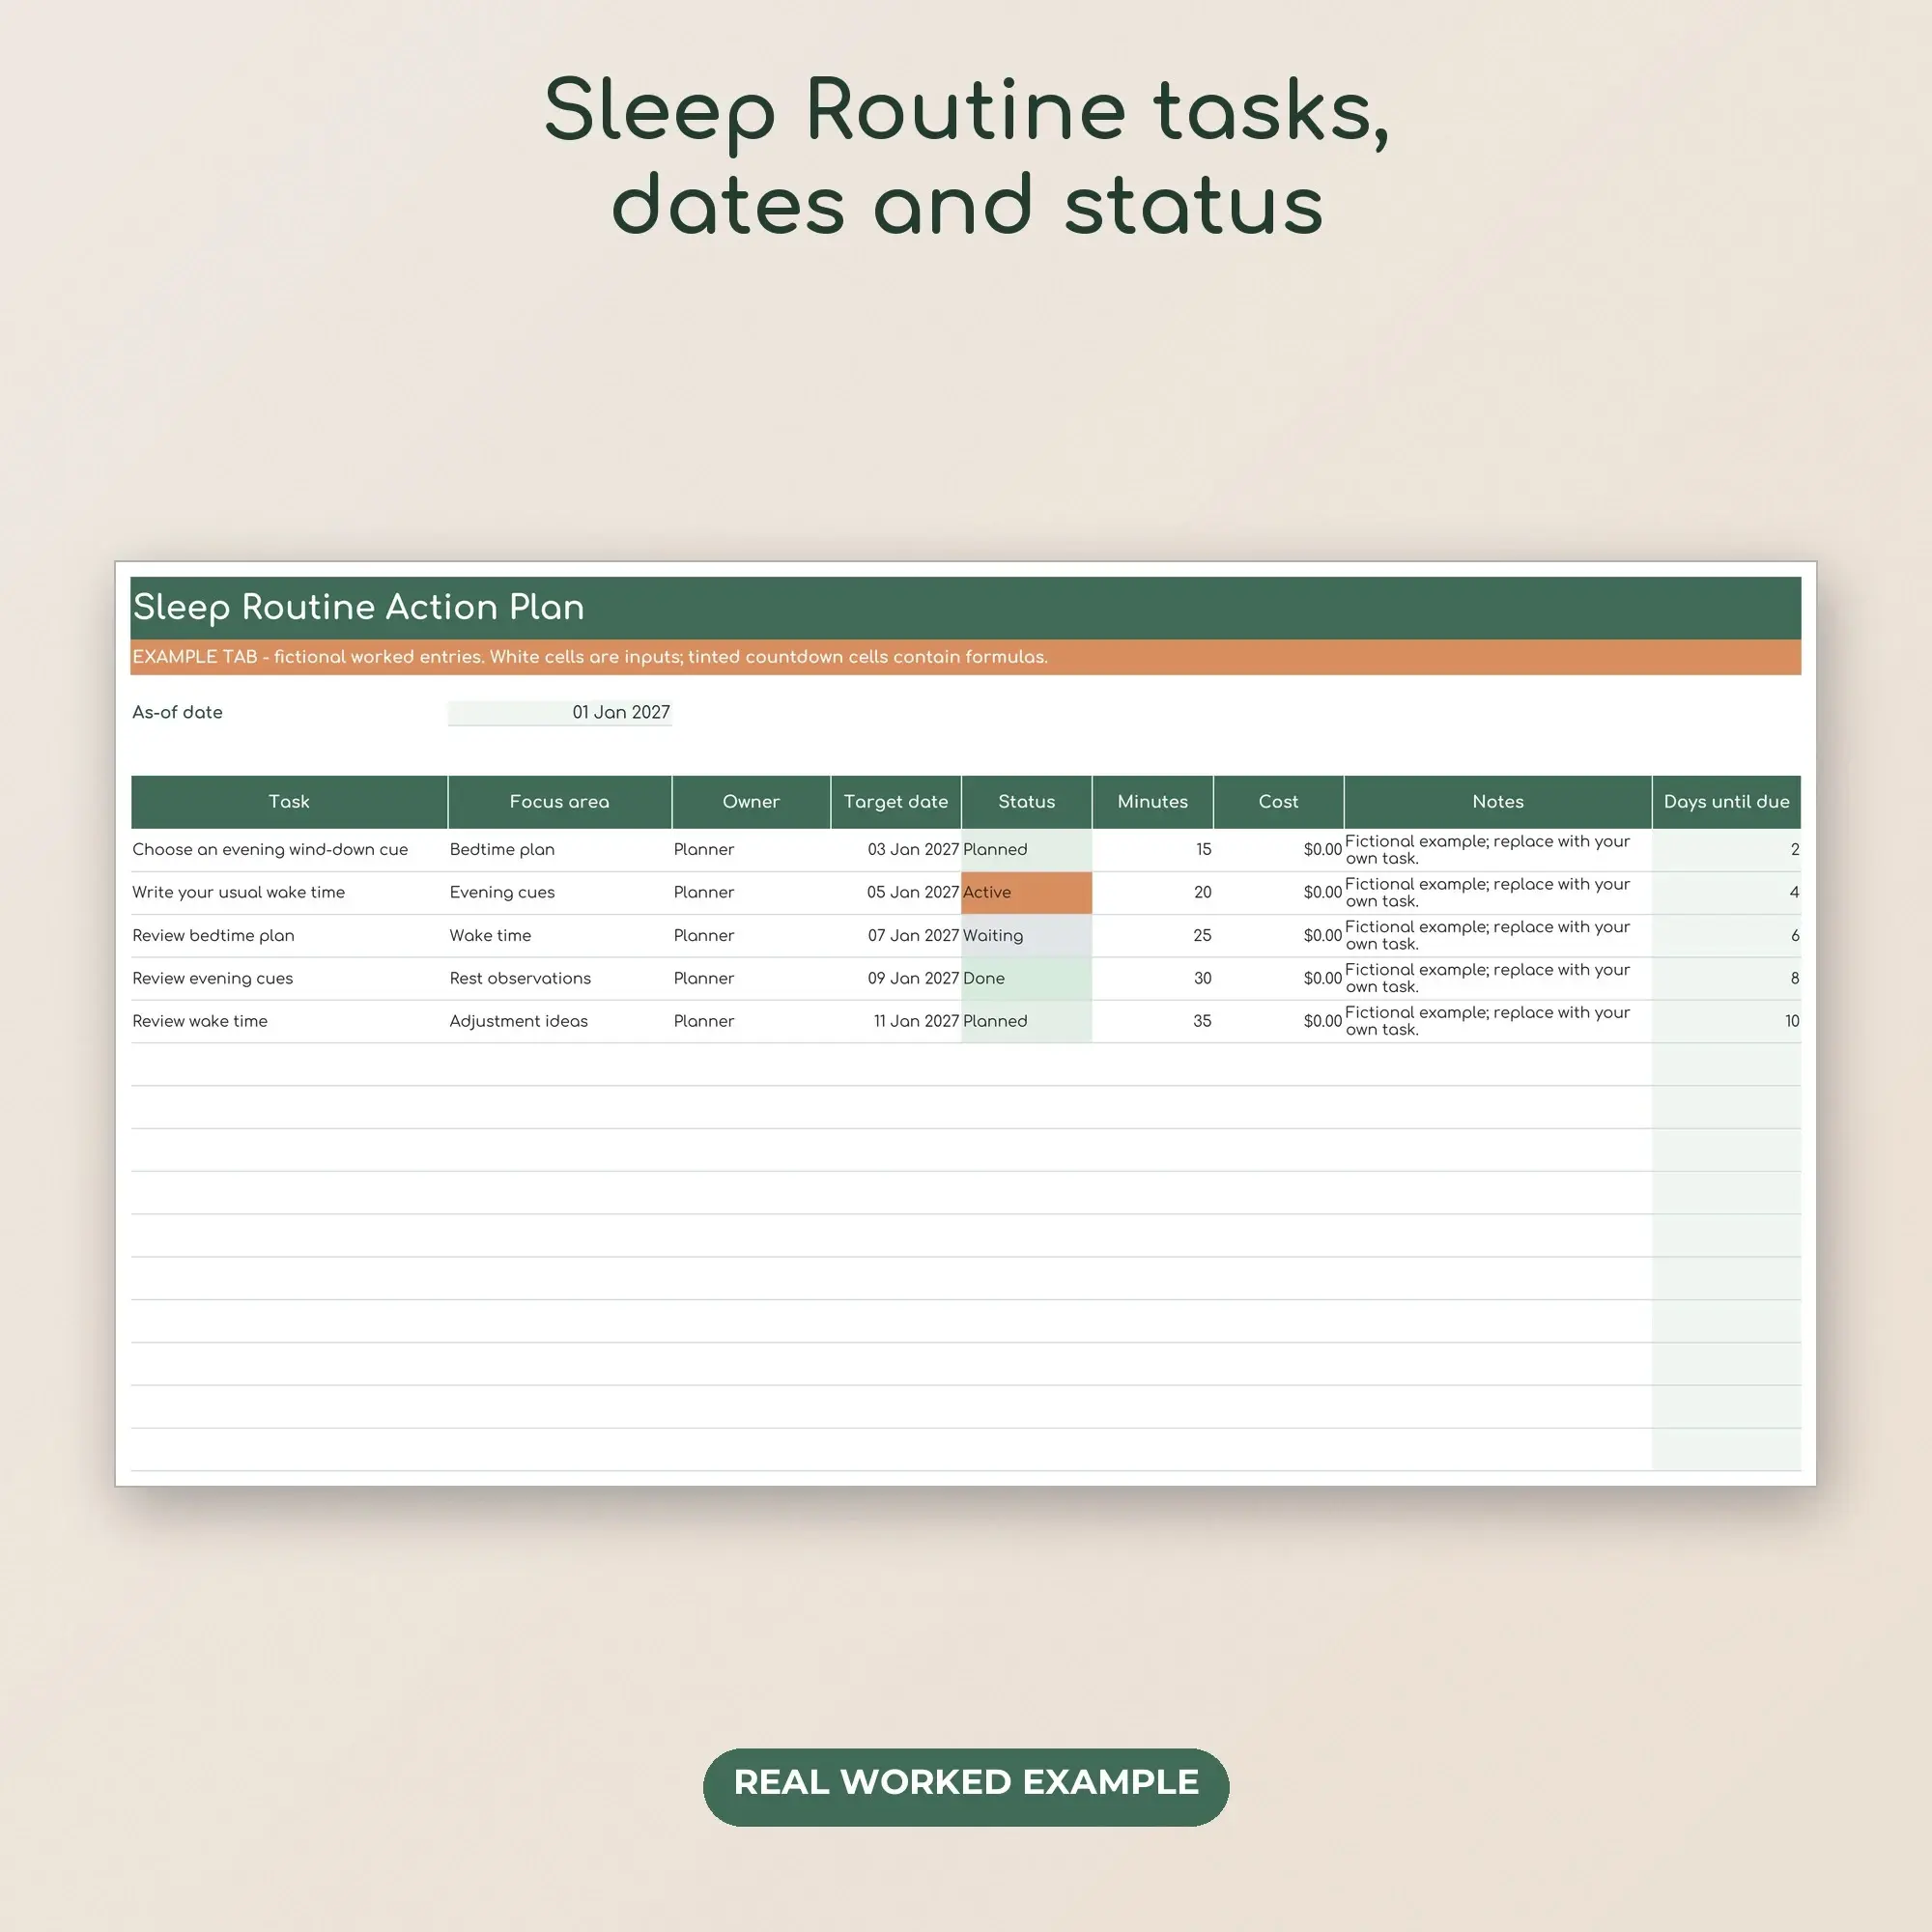Click days until due value 10
1932x1932 pixels.
[1727, 1022]
